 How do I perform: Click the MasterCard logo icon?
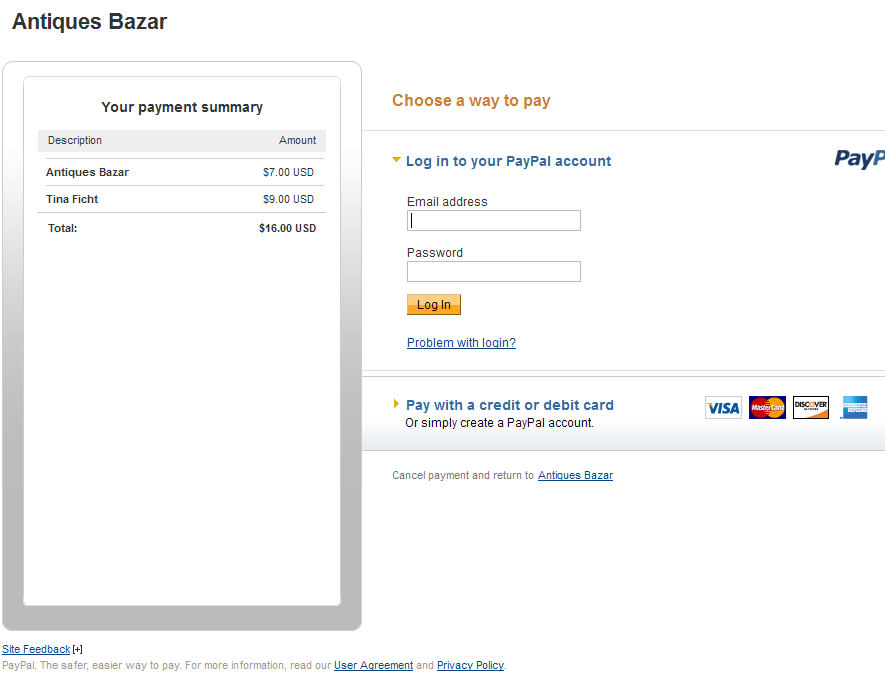pos(767,407)
